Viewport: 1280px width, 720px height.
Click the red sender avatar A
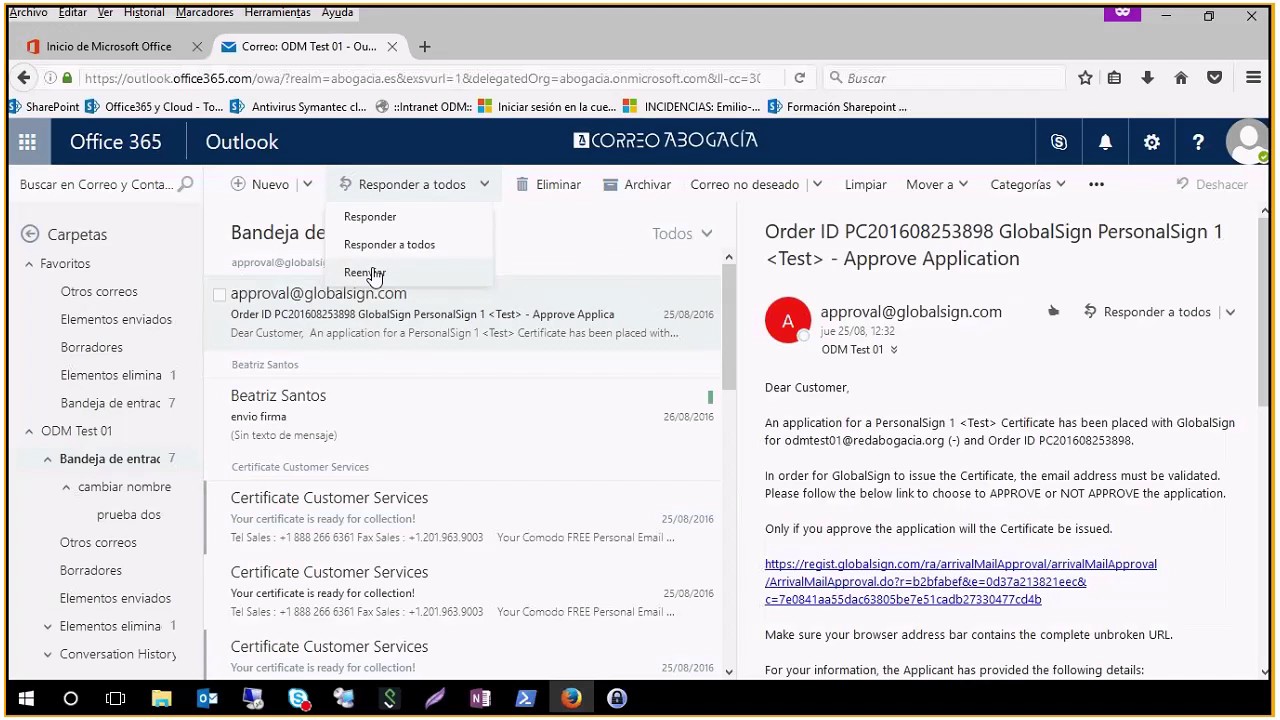click(788, 320)
